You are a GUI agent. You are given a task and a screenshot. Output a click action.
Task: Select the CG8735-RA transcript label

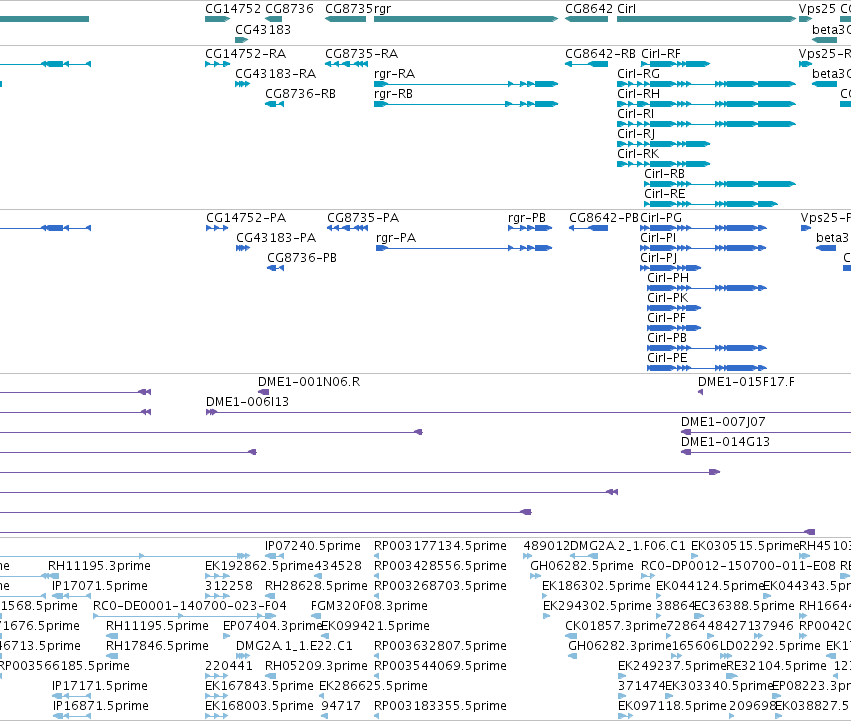(361, 54)
